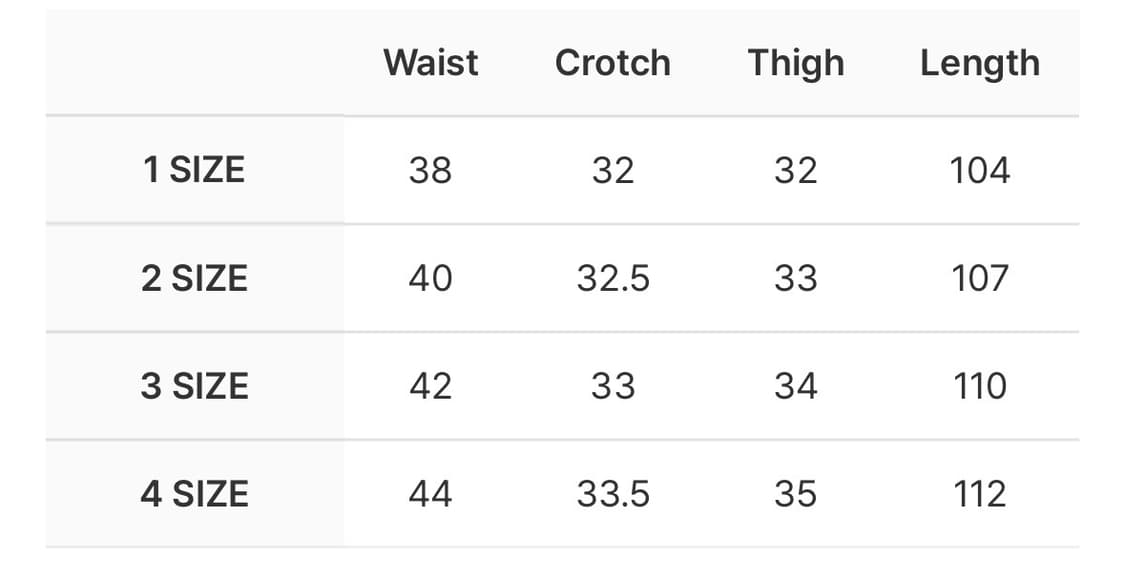
Task: Click the length value 104
Action: (x=979, y=170)
